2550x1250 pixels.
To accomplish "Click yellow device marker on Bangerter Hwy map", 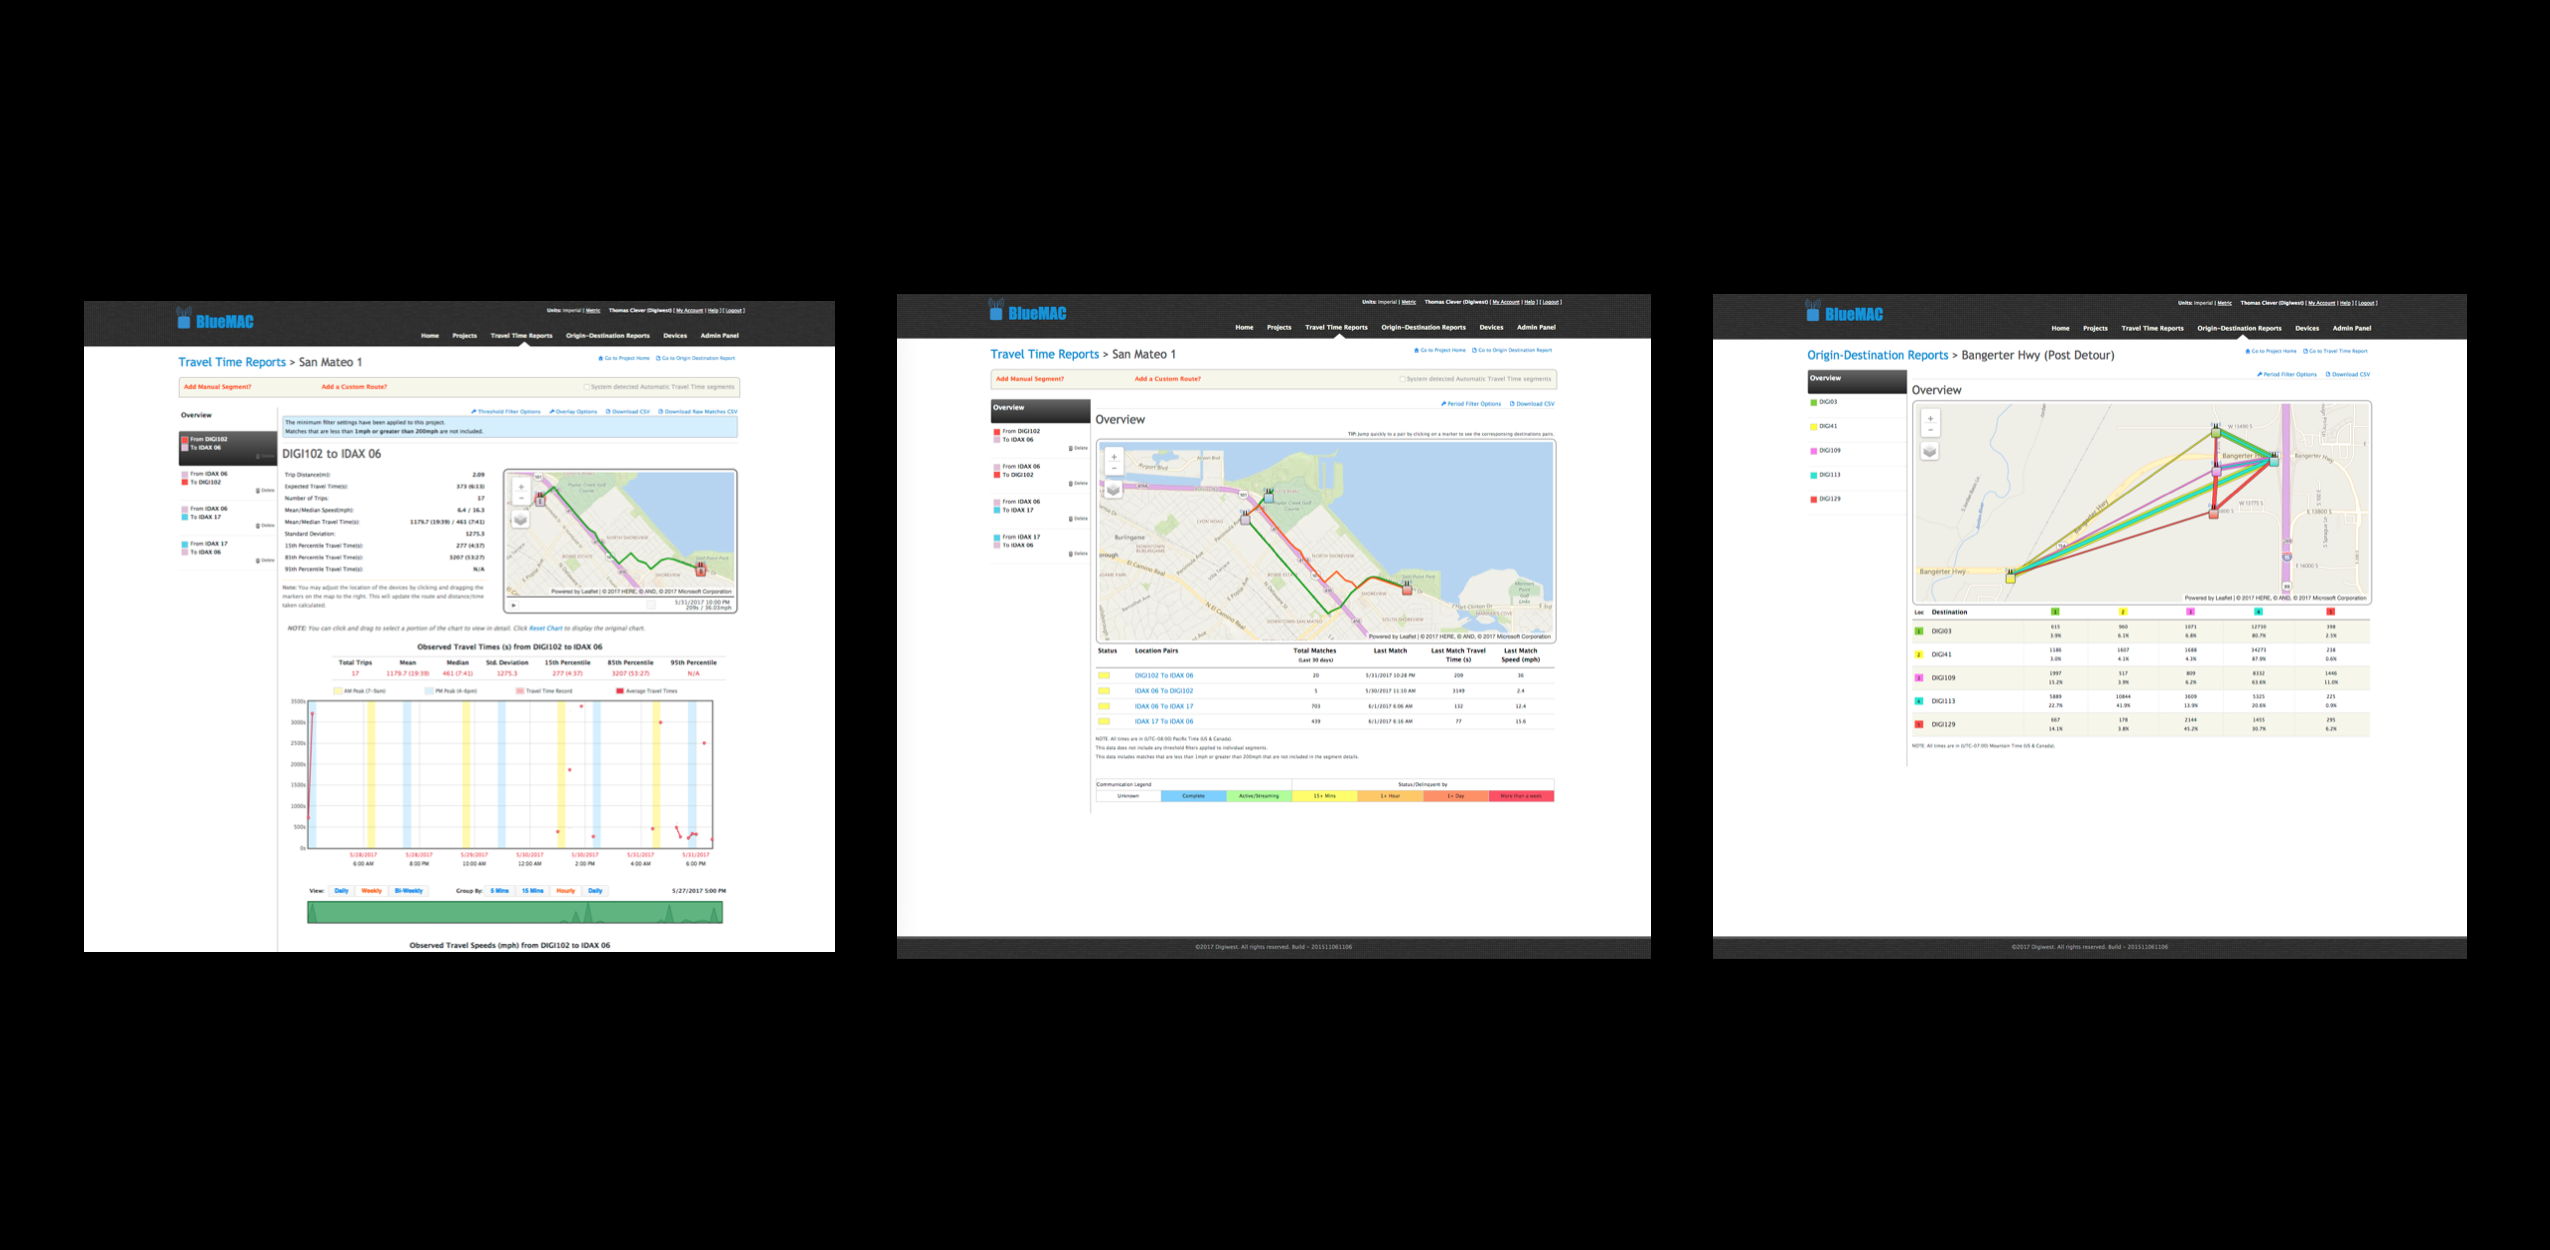I will coord(2010,577).
